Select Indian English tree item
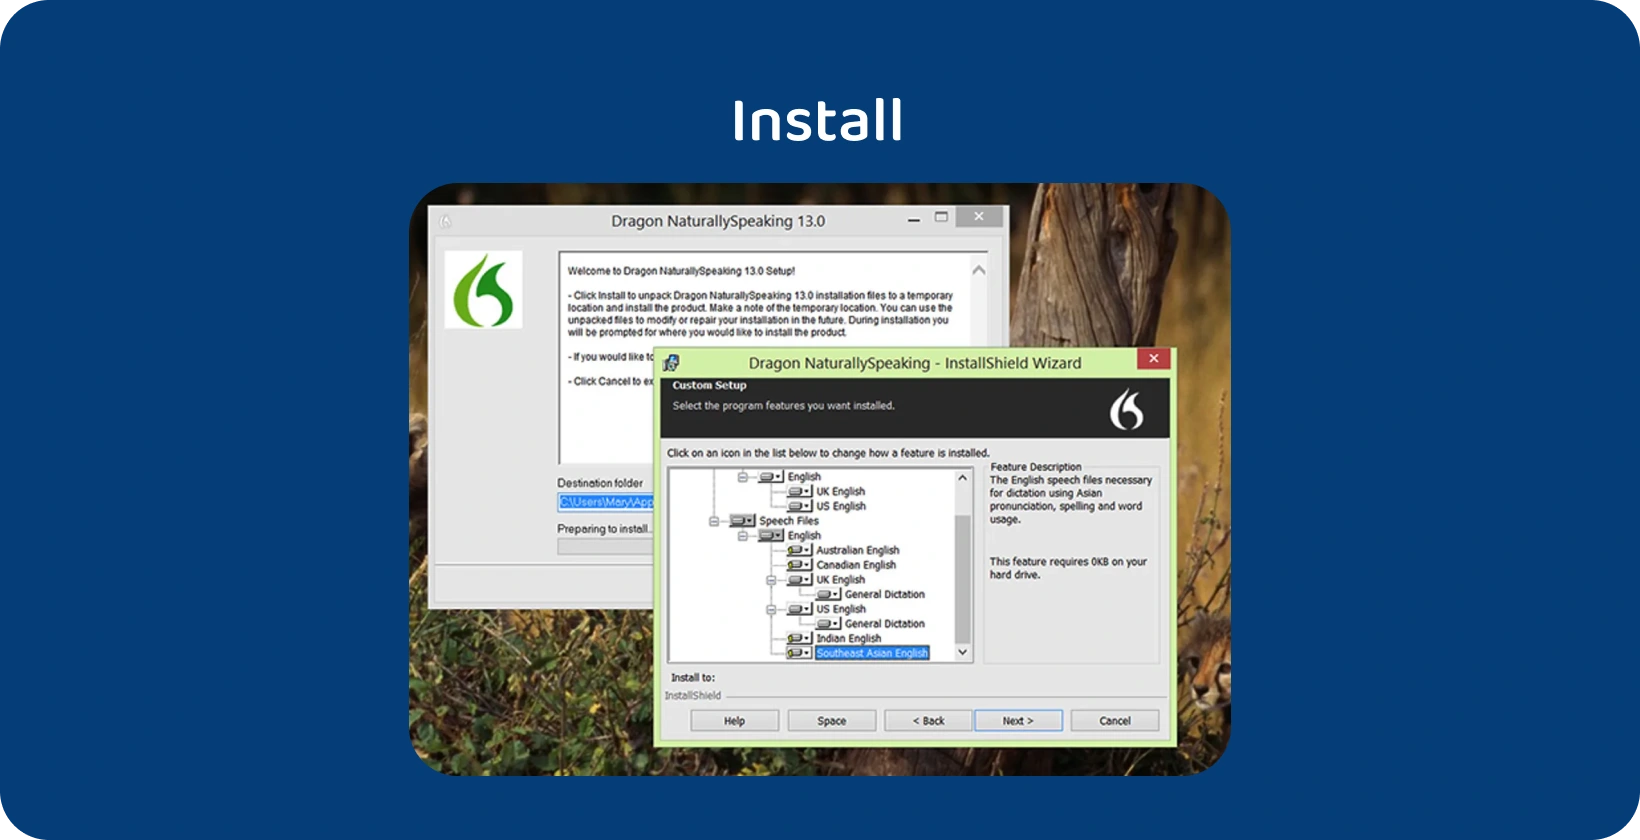Image resolution: width=1640 pixels, height=840 pixels. pyautogui.click(x=849, y=638)
